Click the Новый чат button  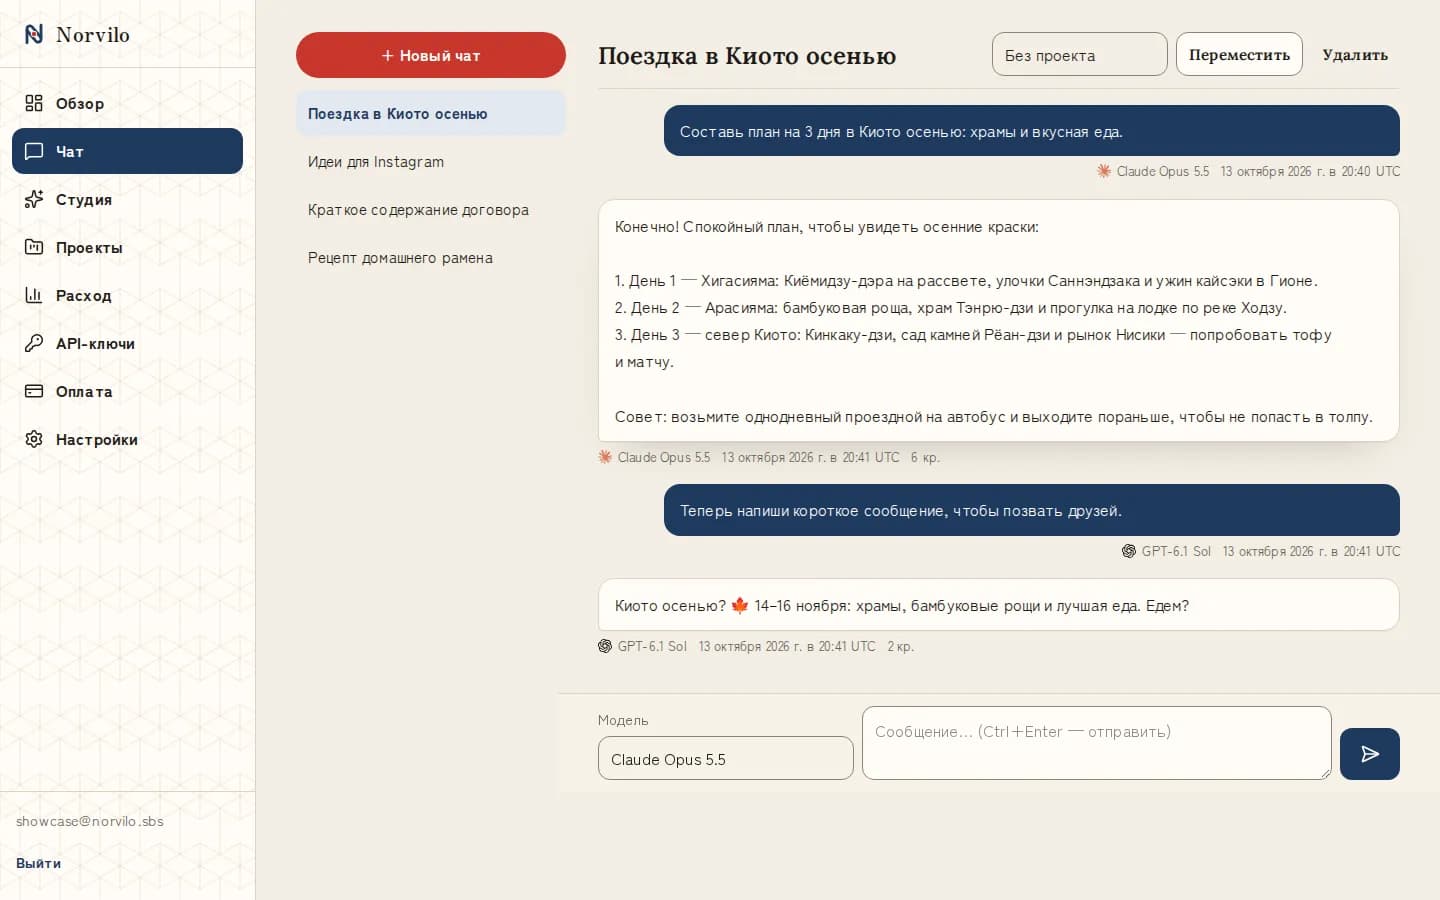pos(431,55)
